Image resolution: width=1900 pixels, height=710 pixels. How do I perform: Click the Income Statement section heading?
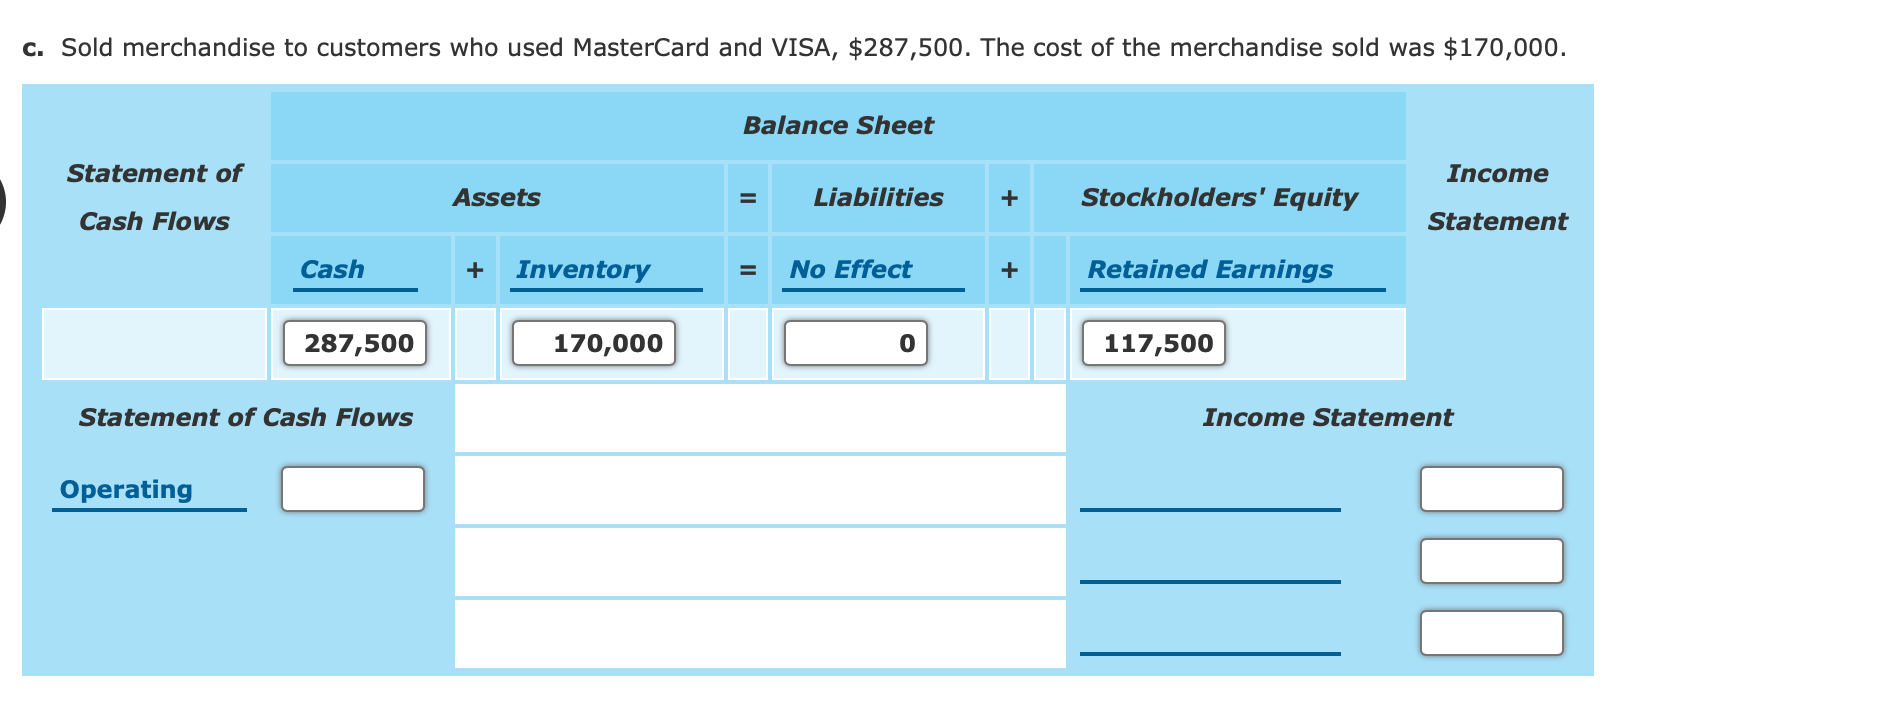click(x=1328, y=417)
